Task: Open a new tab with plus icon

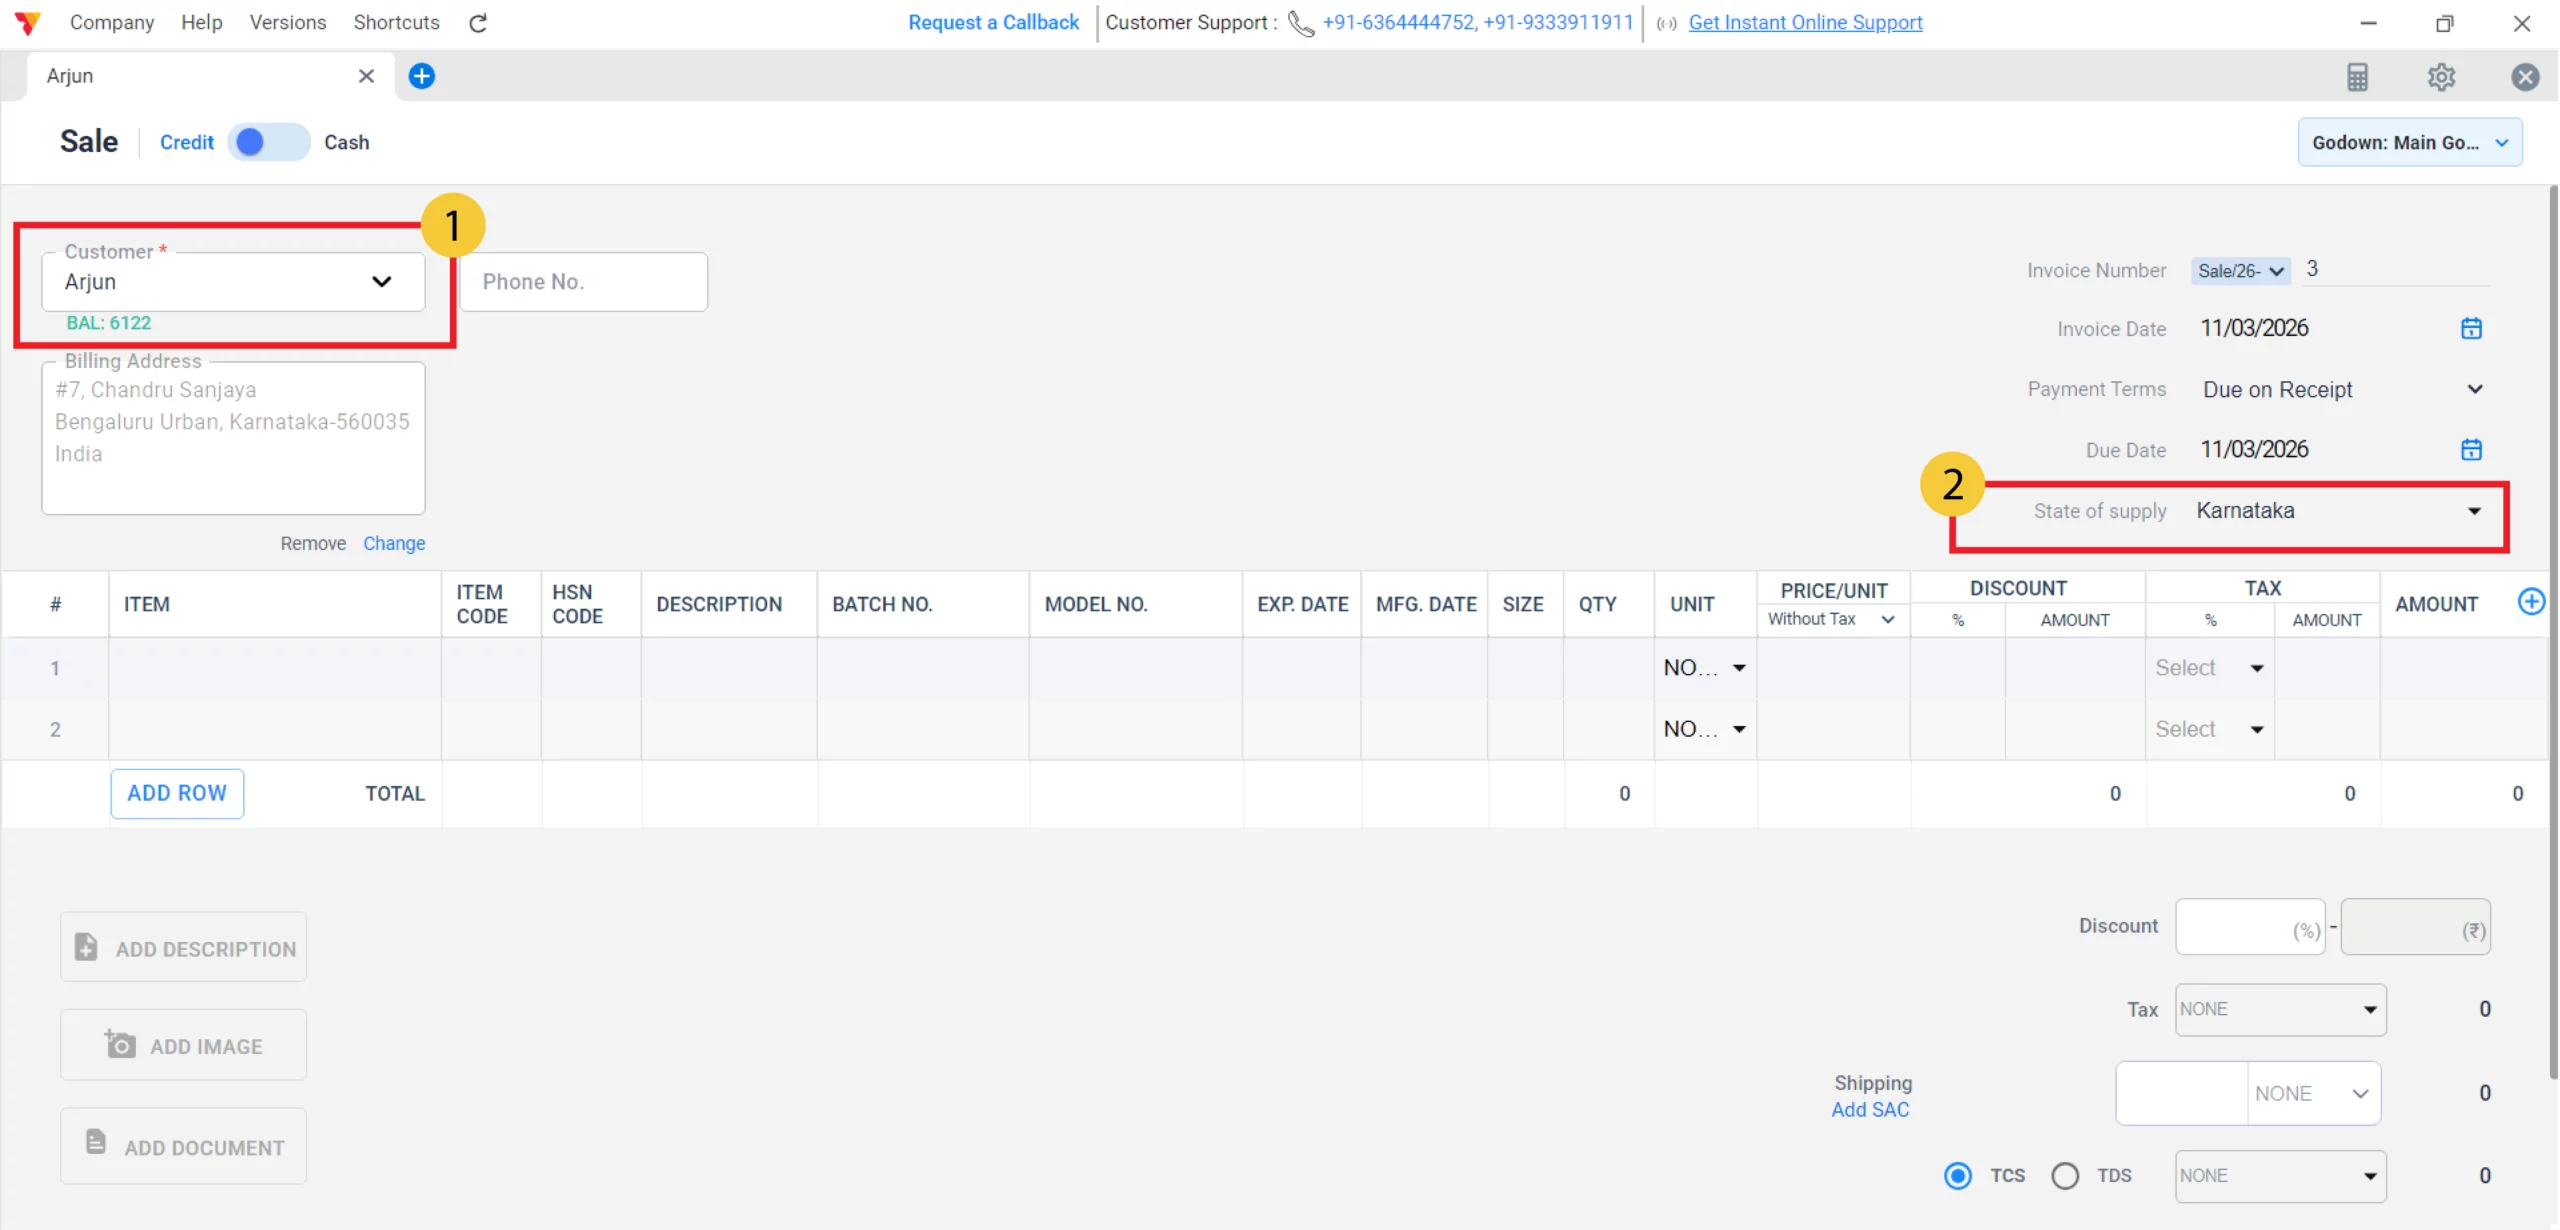Action: tap(422, 76)
